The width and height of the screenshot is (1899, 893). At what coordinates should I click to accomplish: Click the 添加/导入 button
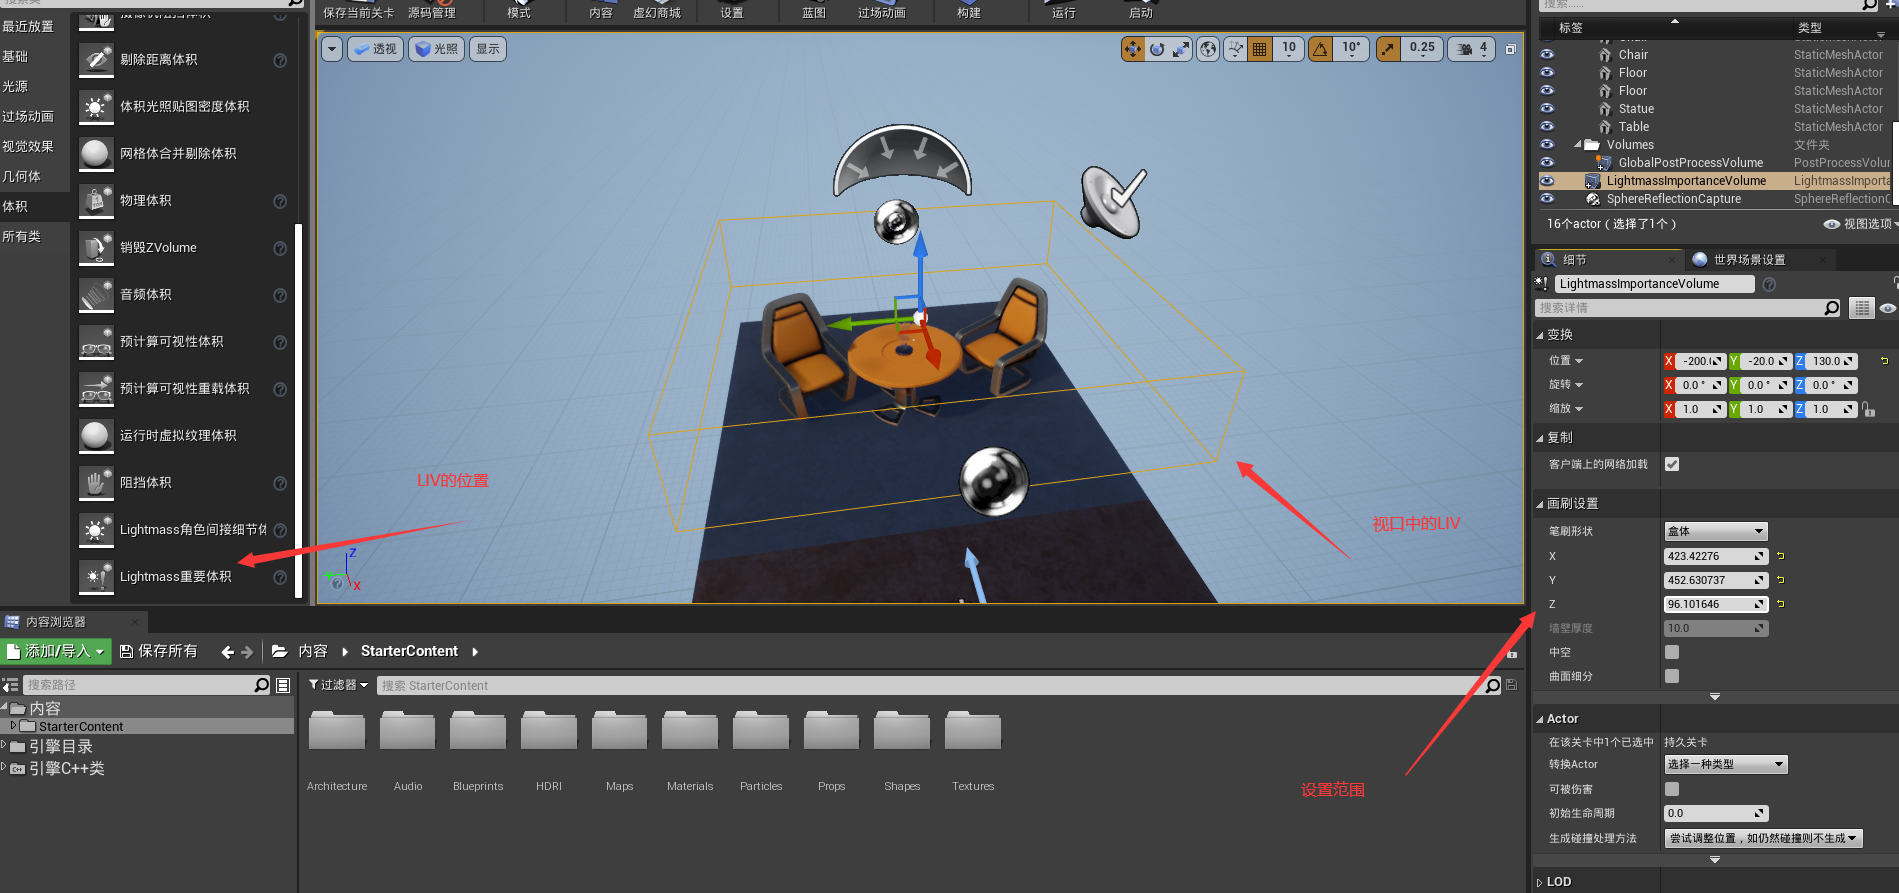coord(55,651)
